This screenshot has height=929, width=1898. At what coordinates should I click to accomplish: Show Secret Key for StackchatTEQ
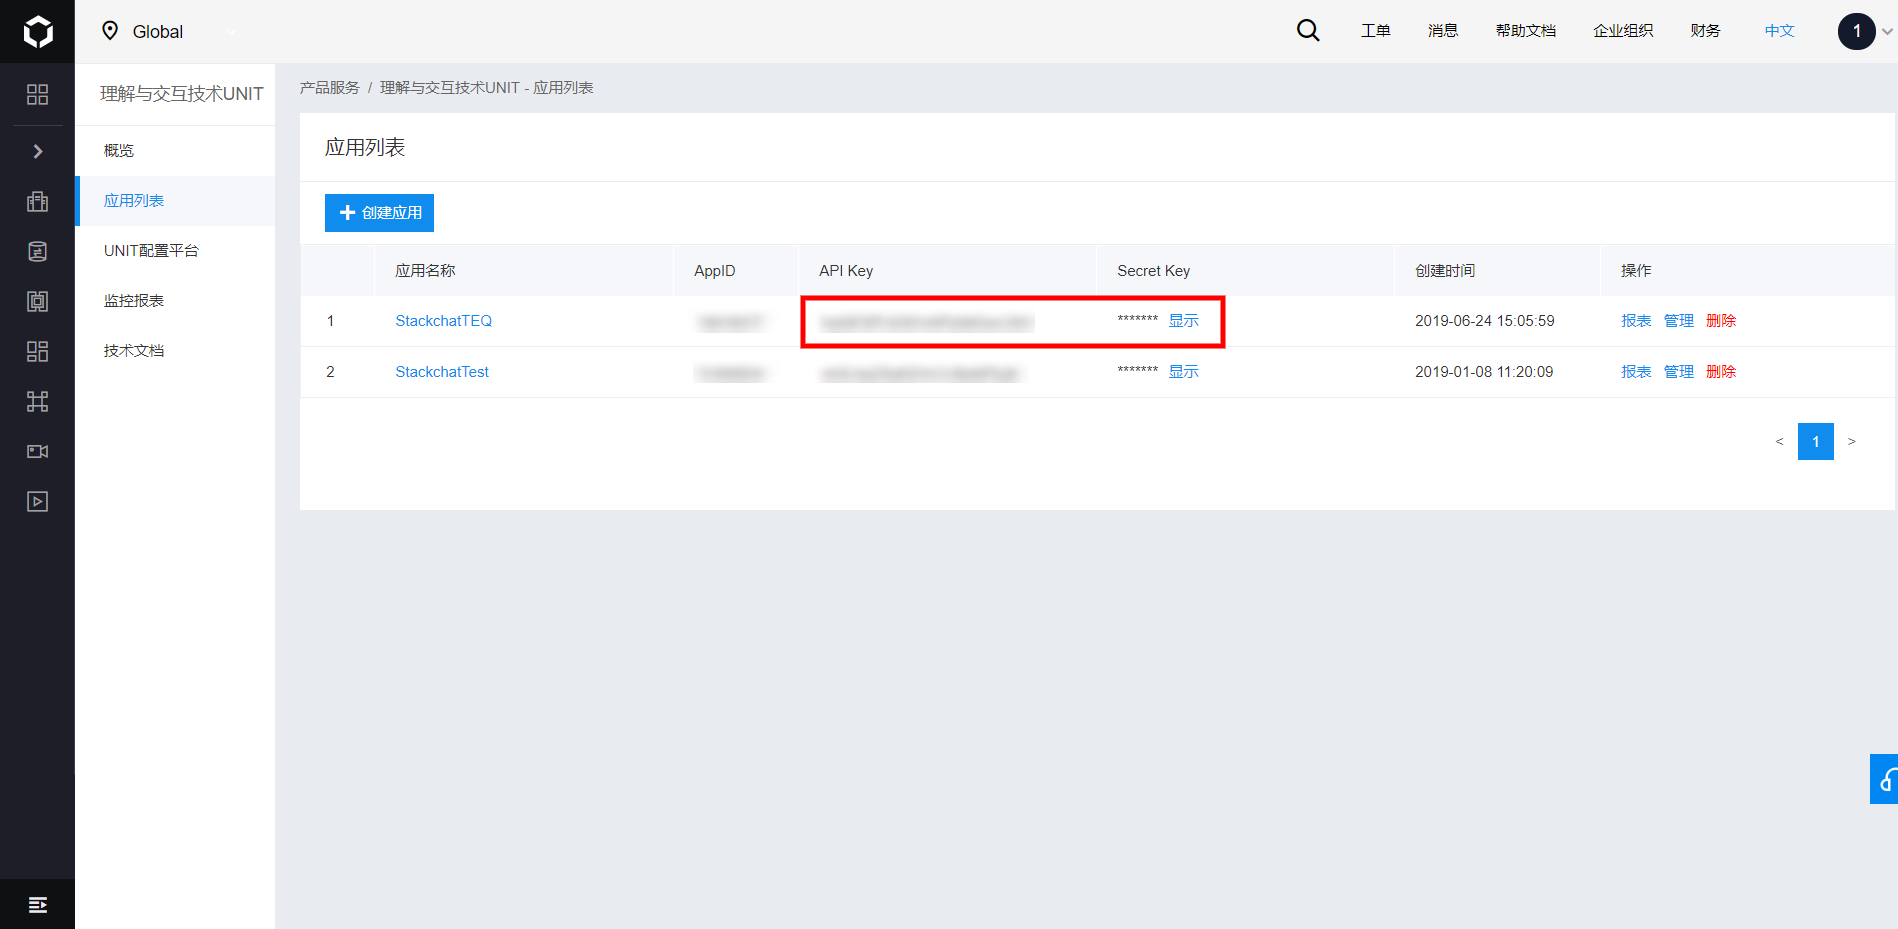point(1184,321)
